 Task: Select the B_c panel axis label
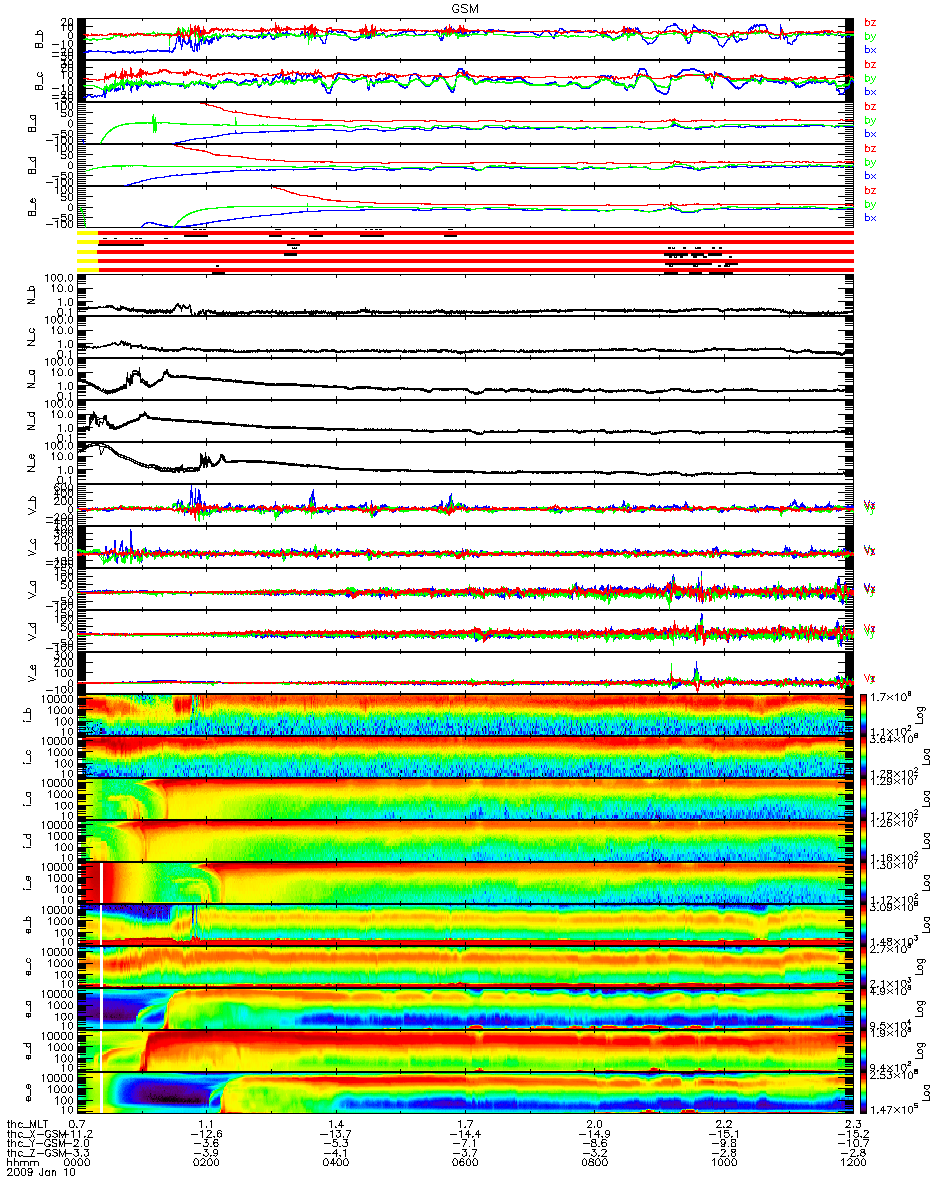click(x=40, y=80)
